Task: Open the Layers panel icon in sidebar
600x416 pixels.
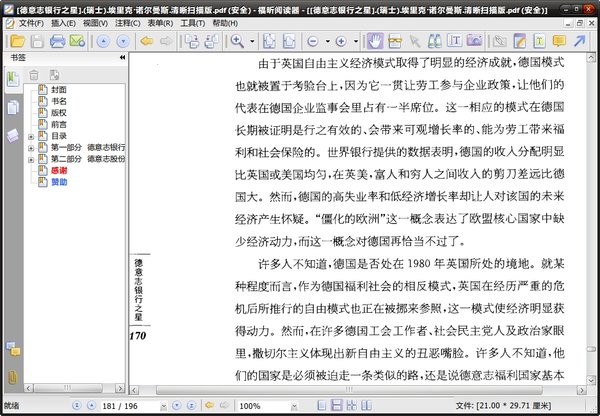Action: [13, 134]
